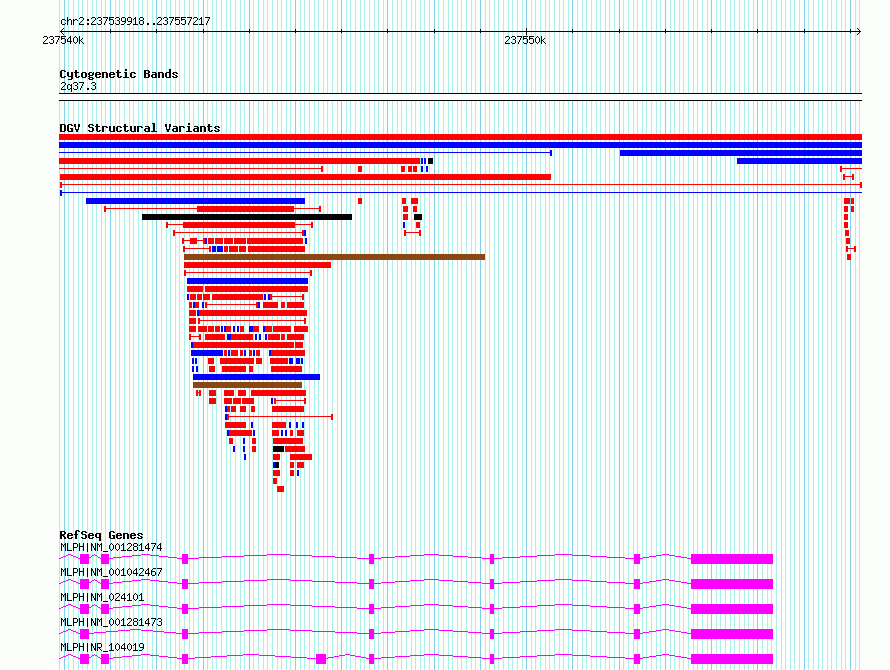Image resolution: width=890 pixels, height=670 pixels.
Task: Open the Cytogenetic Bands track title
Action: click(119, 74)
